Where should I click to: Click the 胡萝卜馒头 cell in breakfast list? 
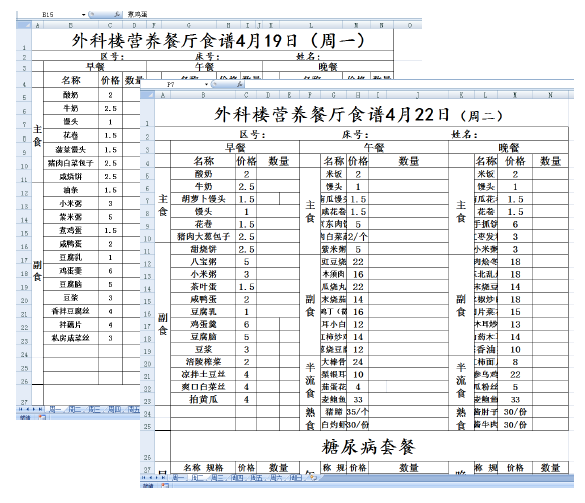coord(203,199)
